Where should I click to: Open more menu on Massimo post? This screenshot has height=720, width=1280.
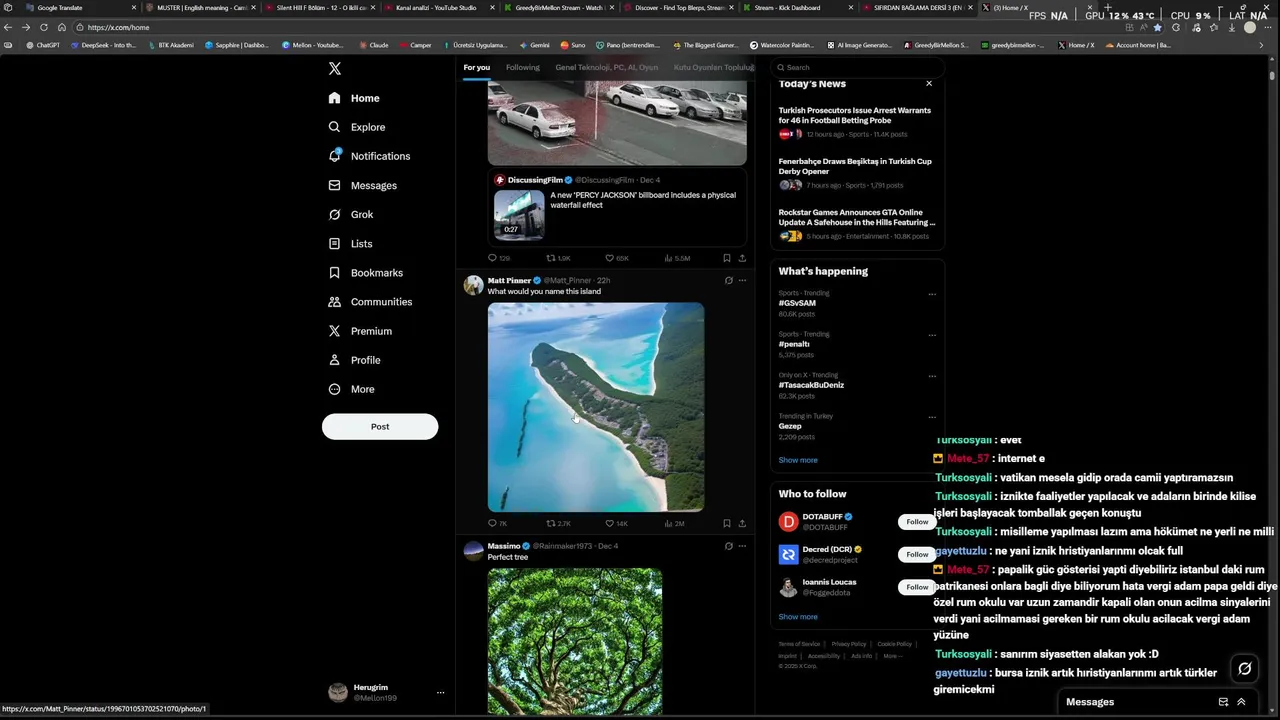tap(742, 547)
